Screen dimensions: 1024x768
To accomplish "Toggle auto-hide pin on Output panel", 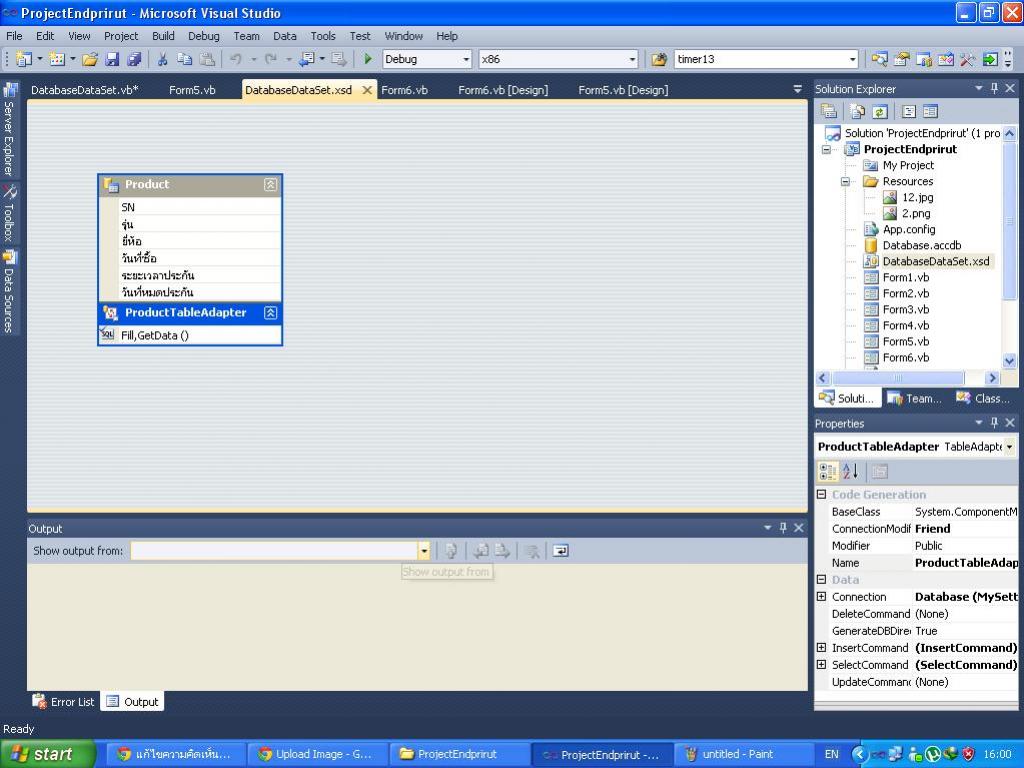I will 783,528.
